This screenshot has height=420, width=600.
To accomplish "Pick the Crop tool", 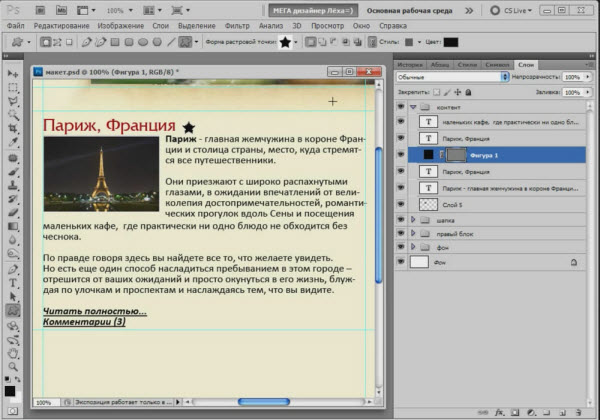I will [13, 130].
